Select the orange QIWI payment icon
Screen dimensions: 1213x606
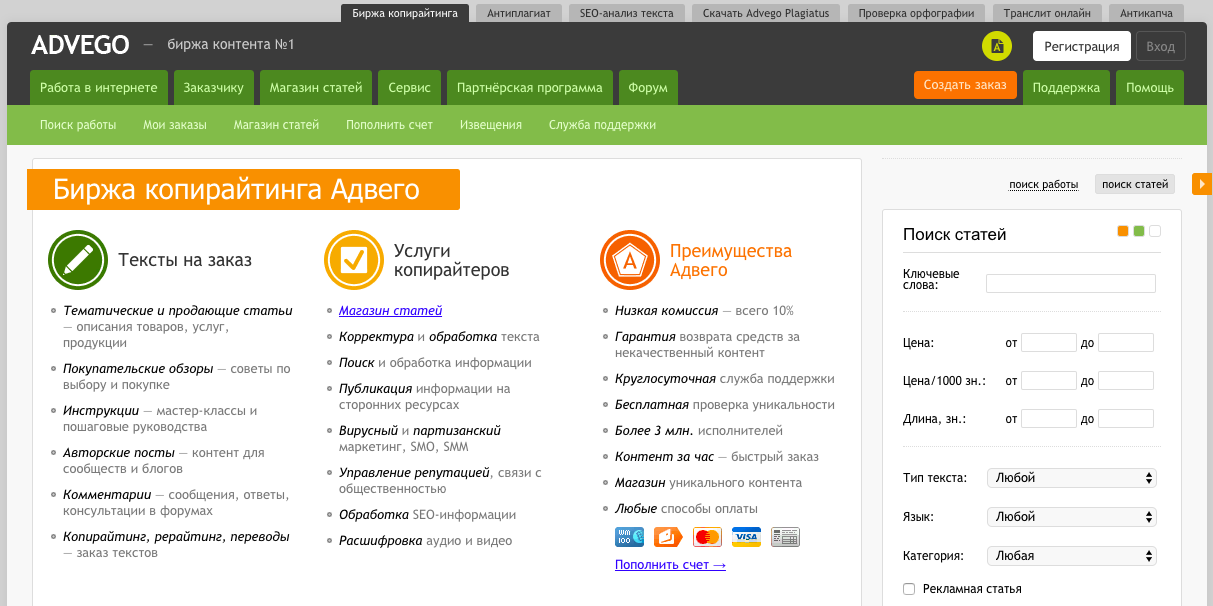click(668, 537)
